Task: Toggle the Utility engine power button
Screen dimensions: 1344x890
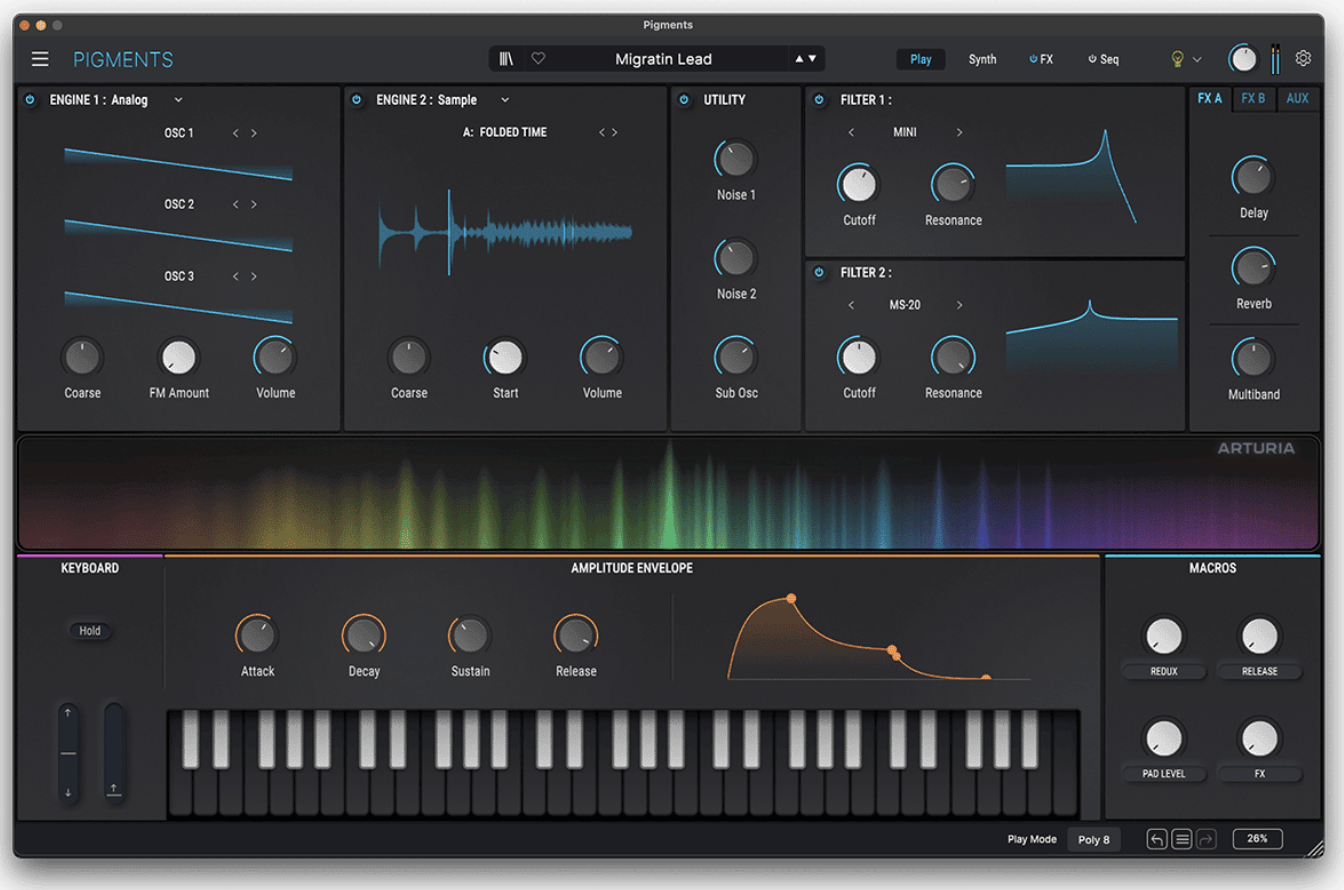Action: [684, 99]
